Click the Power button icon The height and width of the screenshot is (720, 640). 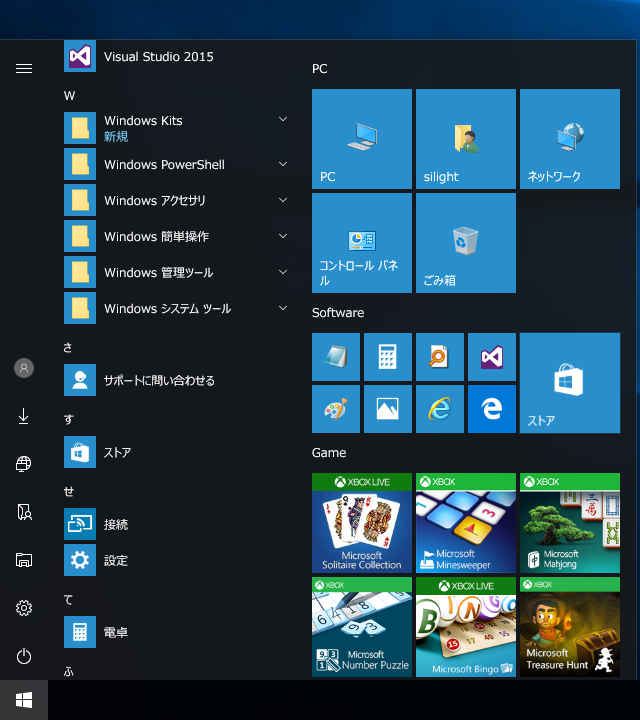click(x=24, y=656)
